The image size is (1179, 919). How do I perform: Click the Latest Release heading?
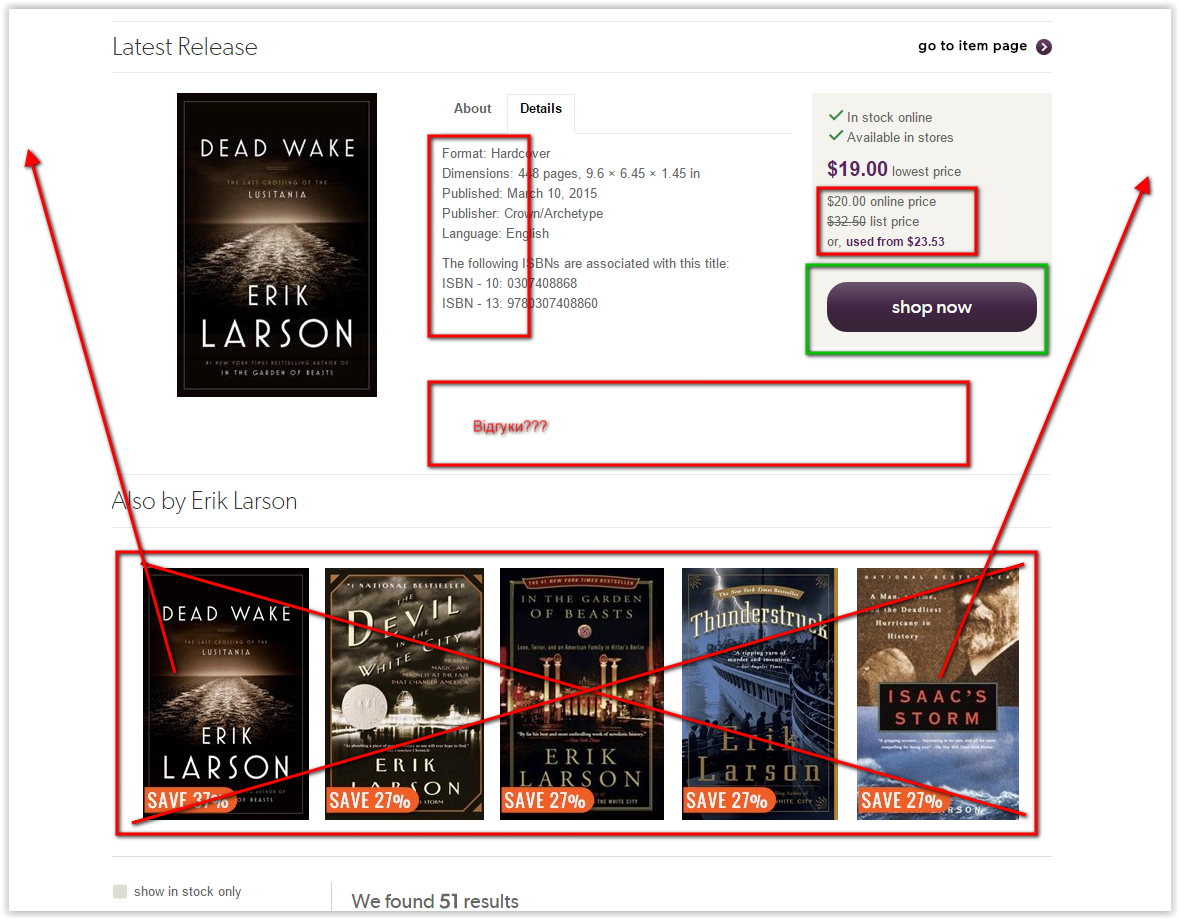pyautogui.click(x=185, y=47)
